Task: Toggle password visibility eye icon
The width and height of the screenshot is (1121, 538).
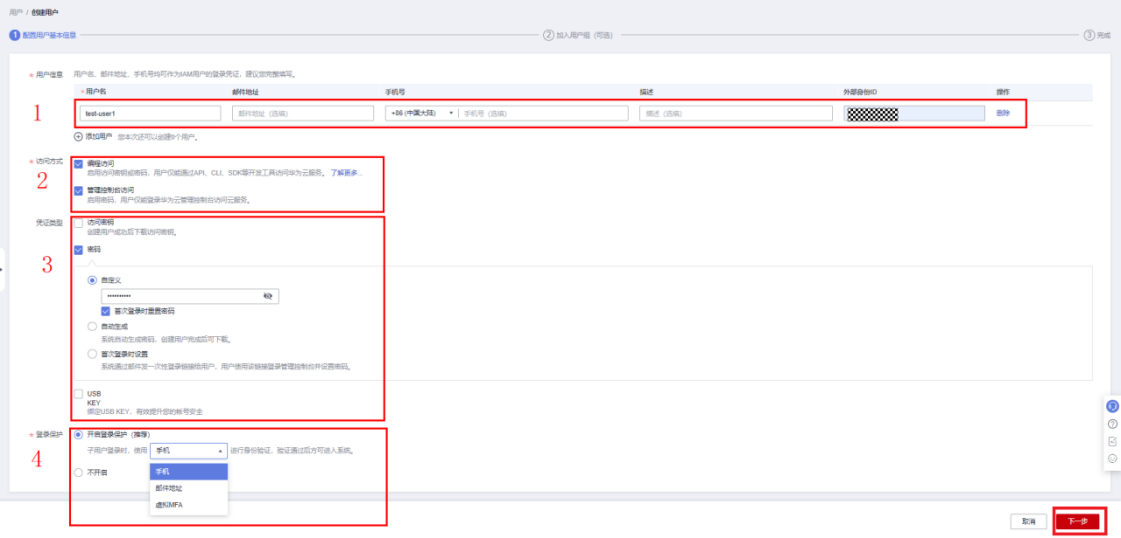Action: [x=268, y=296]
